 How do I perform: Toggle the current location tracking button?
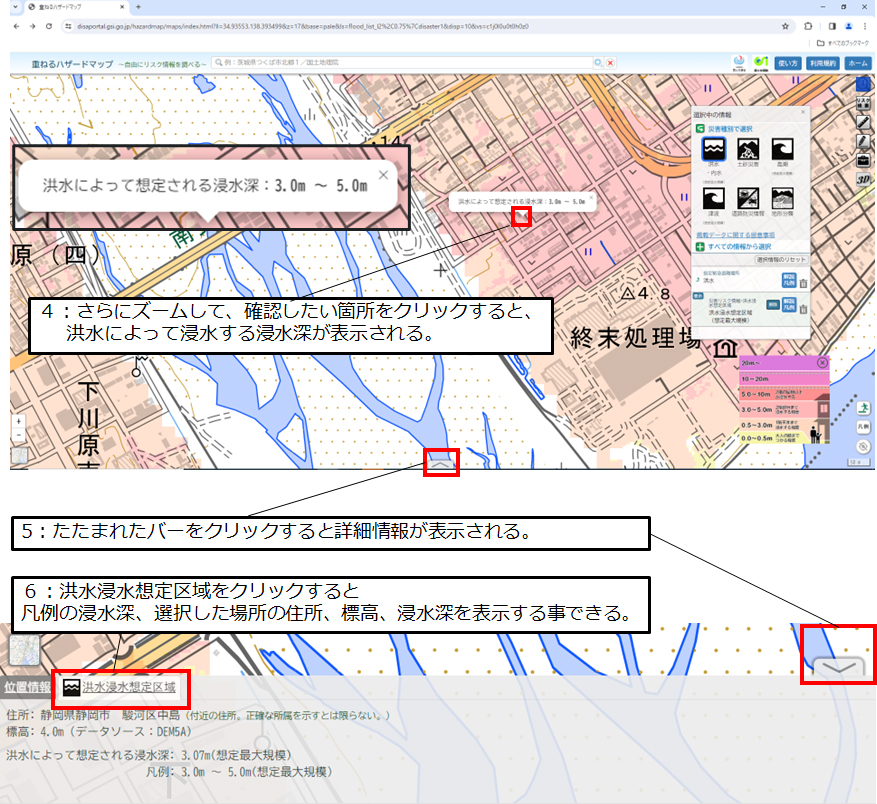click(x=864, y=446)
